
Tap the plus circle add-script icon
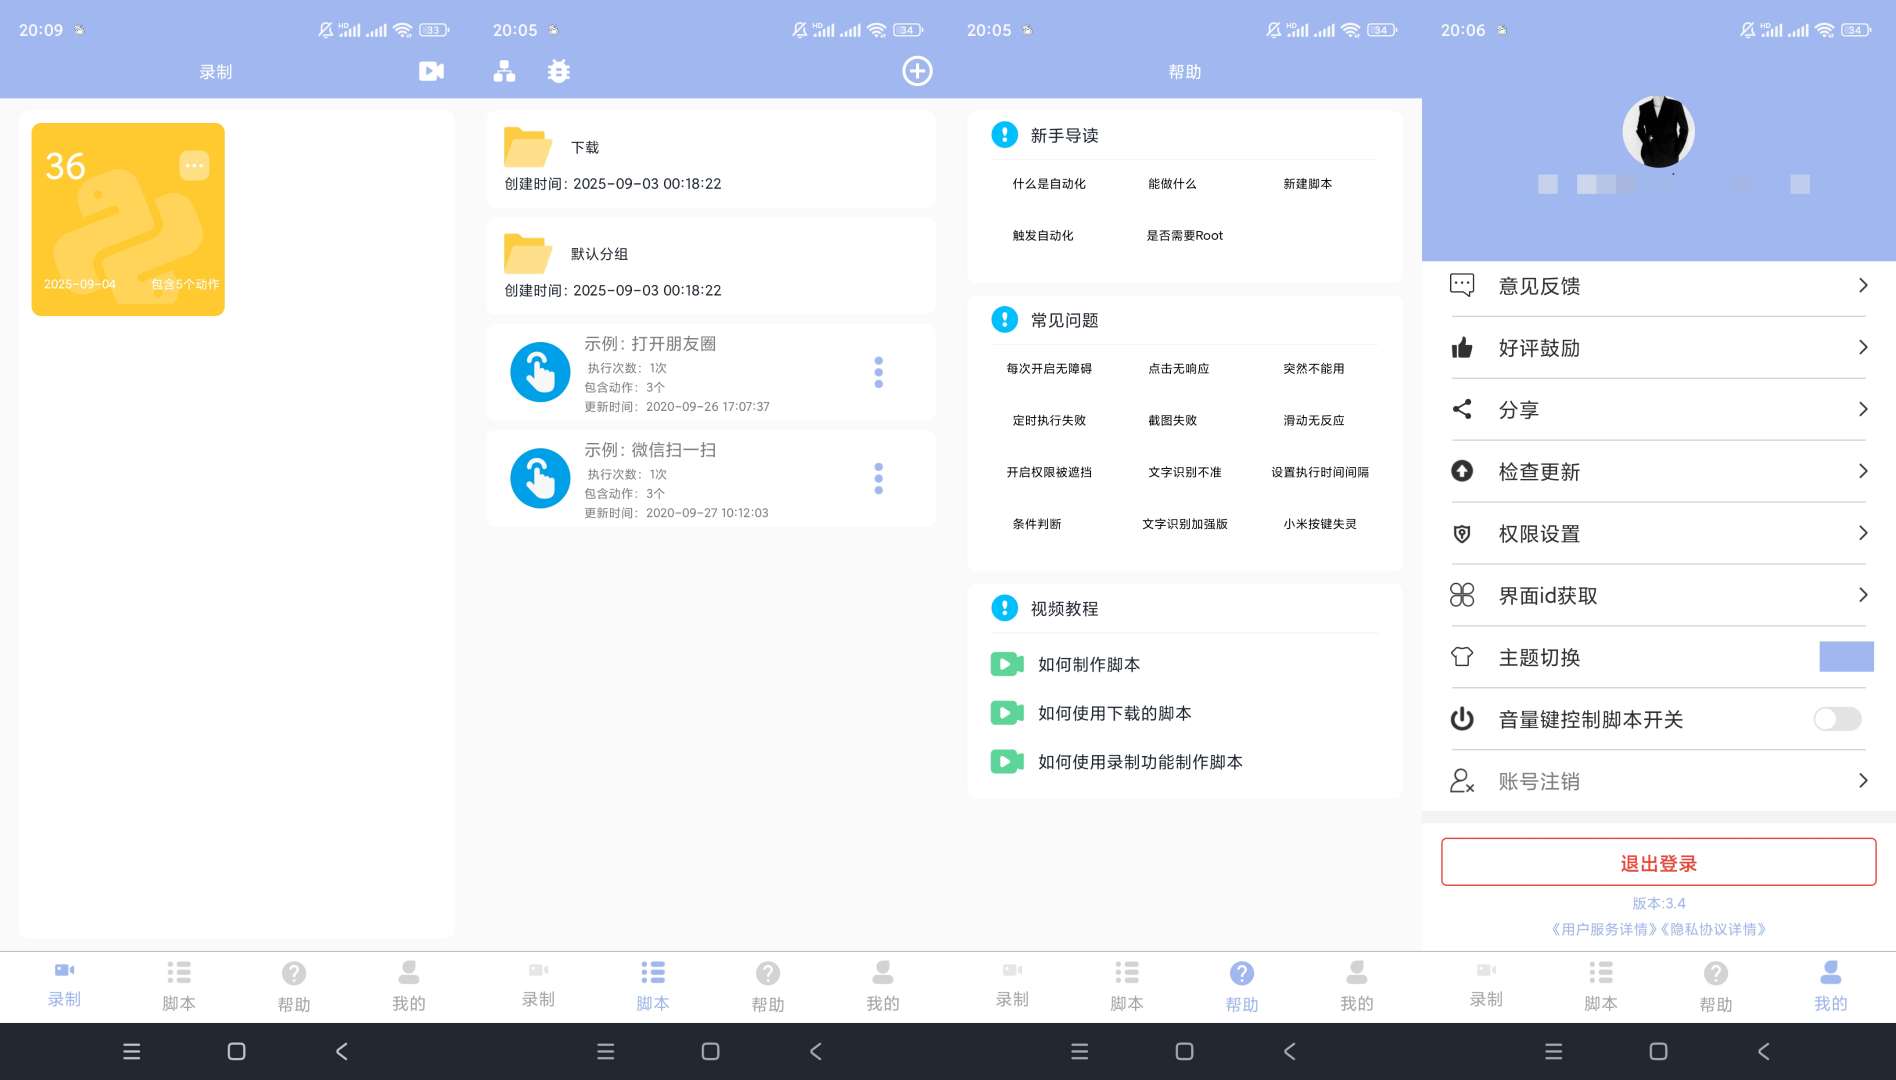pyautogui.click(x=917, y=71)
